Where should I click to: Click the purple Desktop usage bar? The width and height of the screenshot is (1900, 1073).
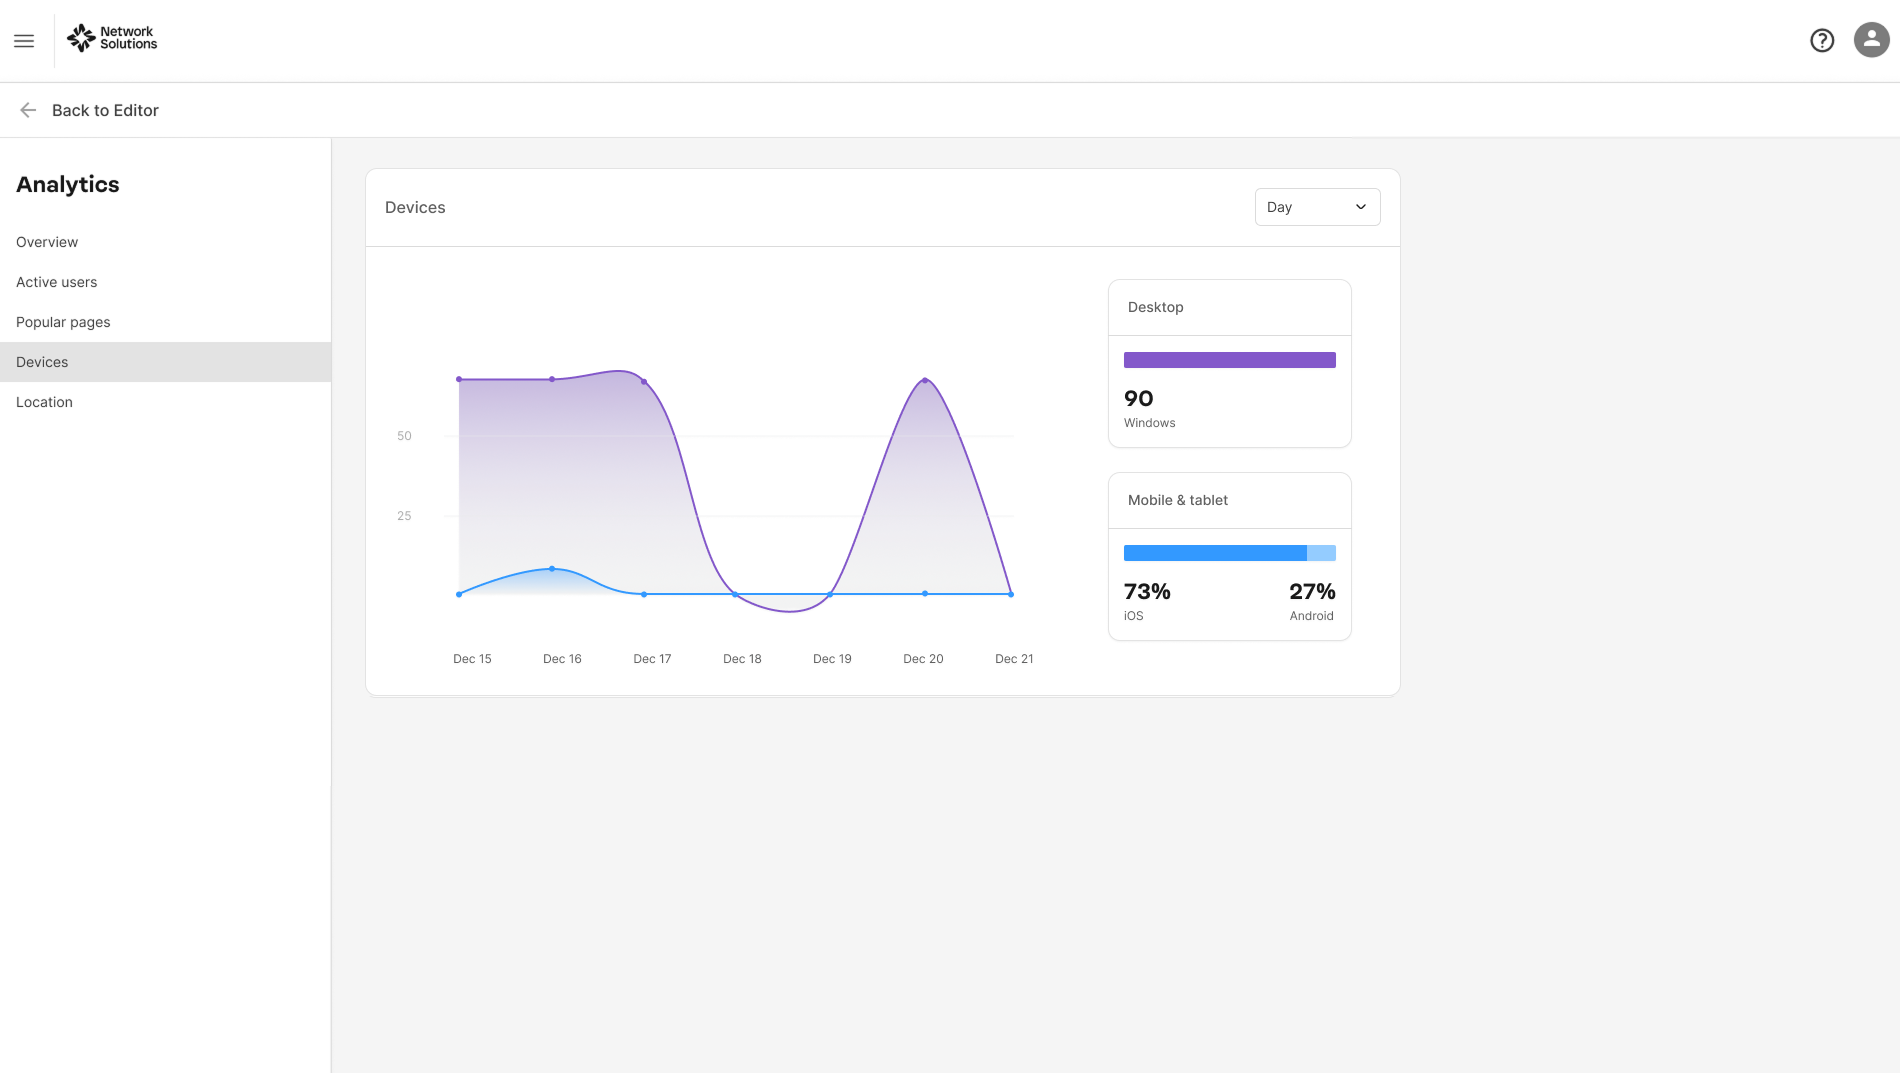pyautogui.click(x=1229, y=360)
